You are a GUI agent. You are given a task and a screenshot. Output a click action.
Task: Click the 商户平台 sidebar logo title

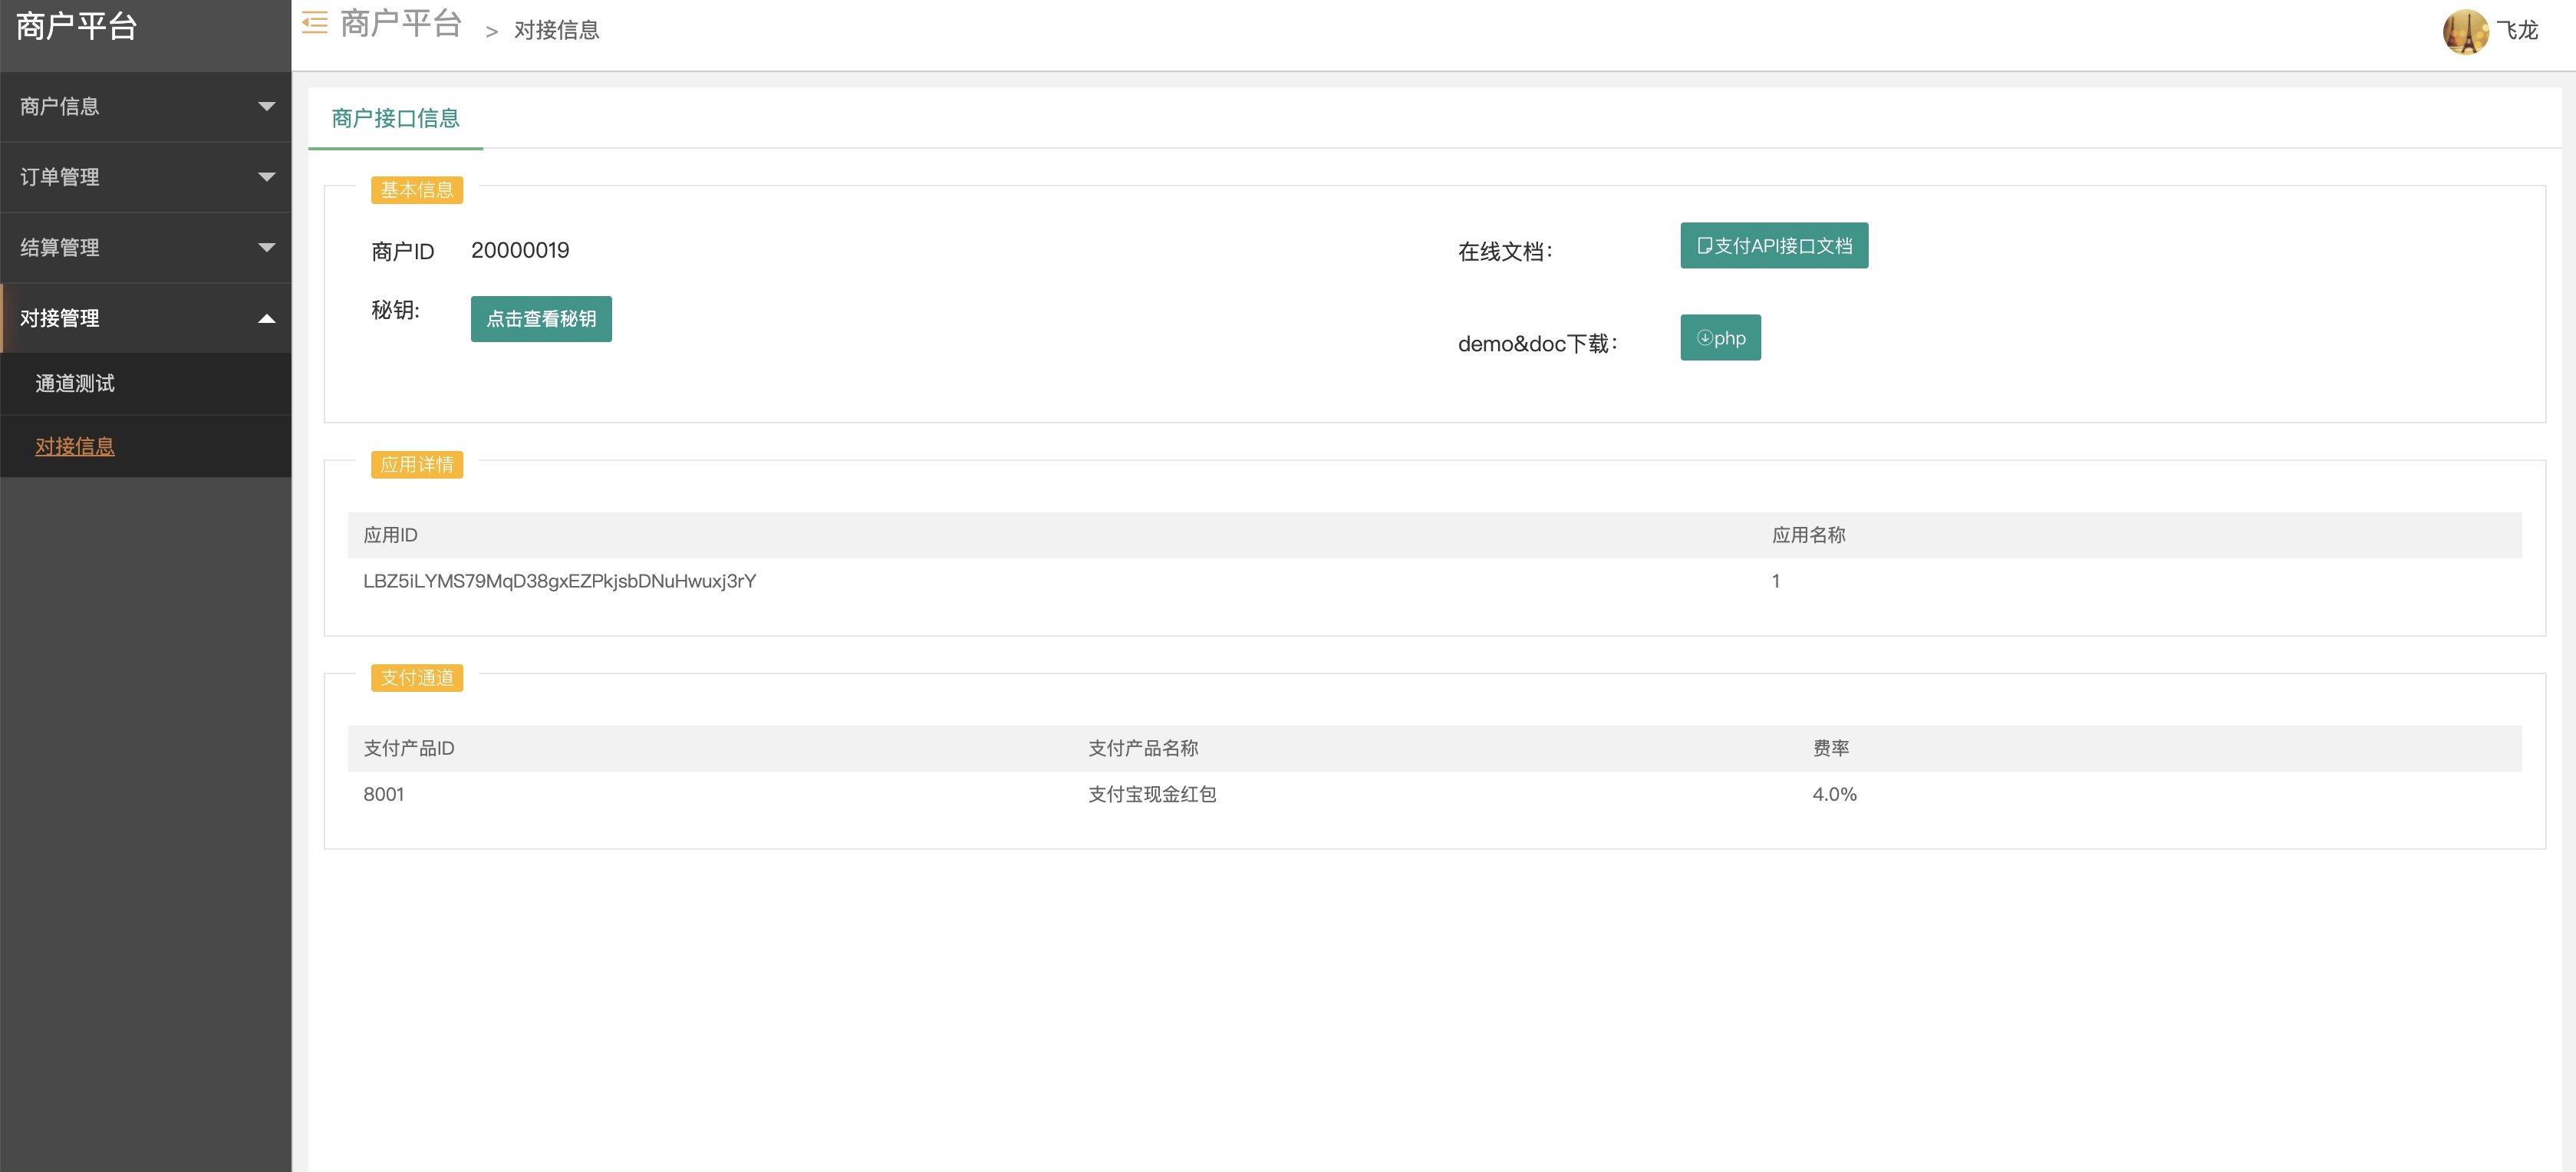click(77, 26)
